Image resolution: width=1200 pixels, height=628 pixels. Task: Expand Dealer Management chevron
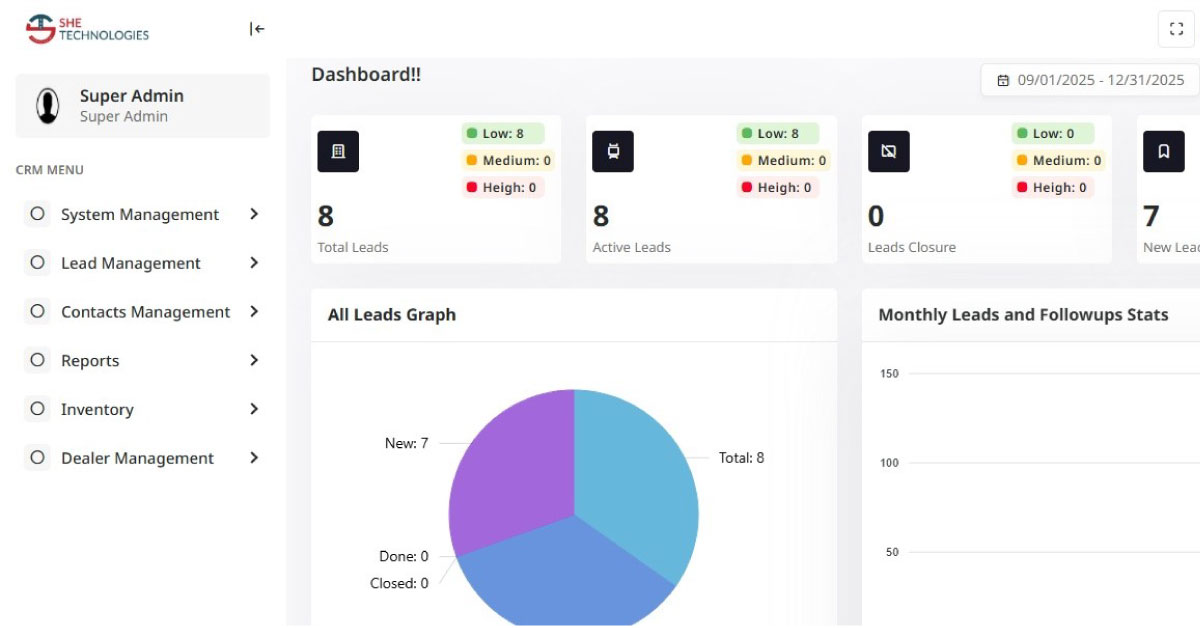click(254, 458)
